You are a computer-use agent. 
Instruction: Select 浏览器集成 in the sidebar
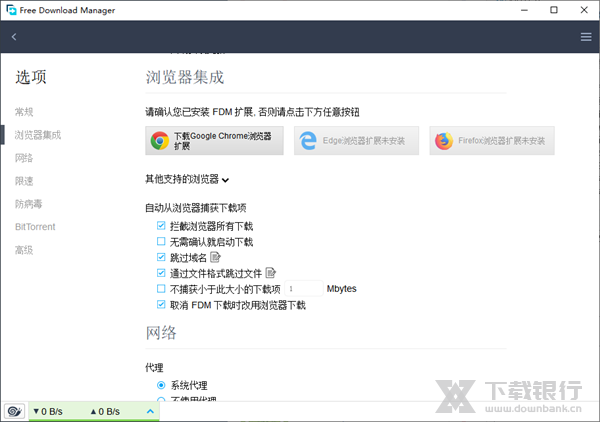tap(38, 135)
